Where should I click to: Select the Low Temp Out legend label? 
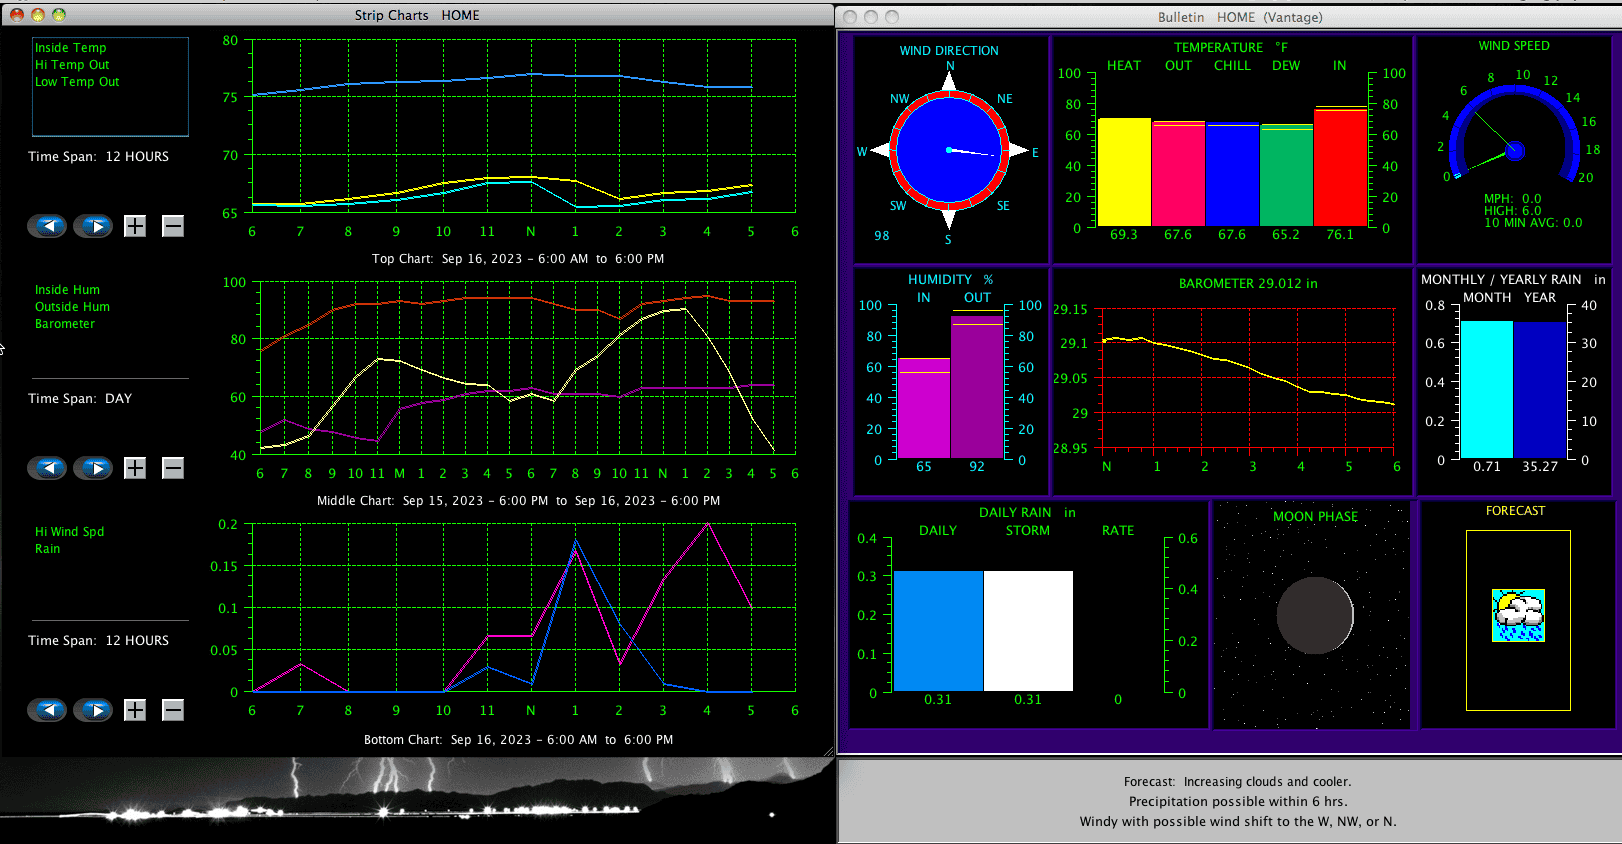77,82
